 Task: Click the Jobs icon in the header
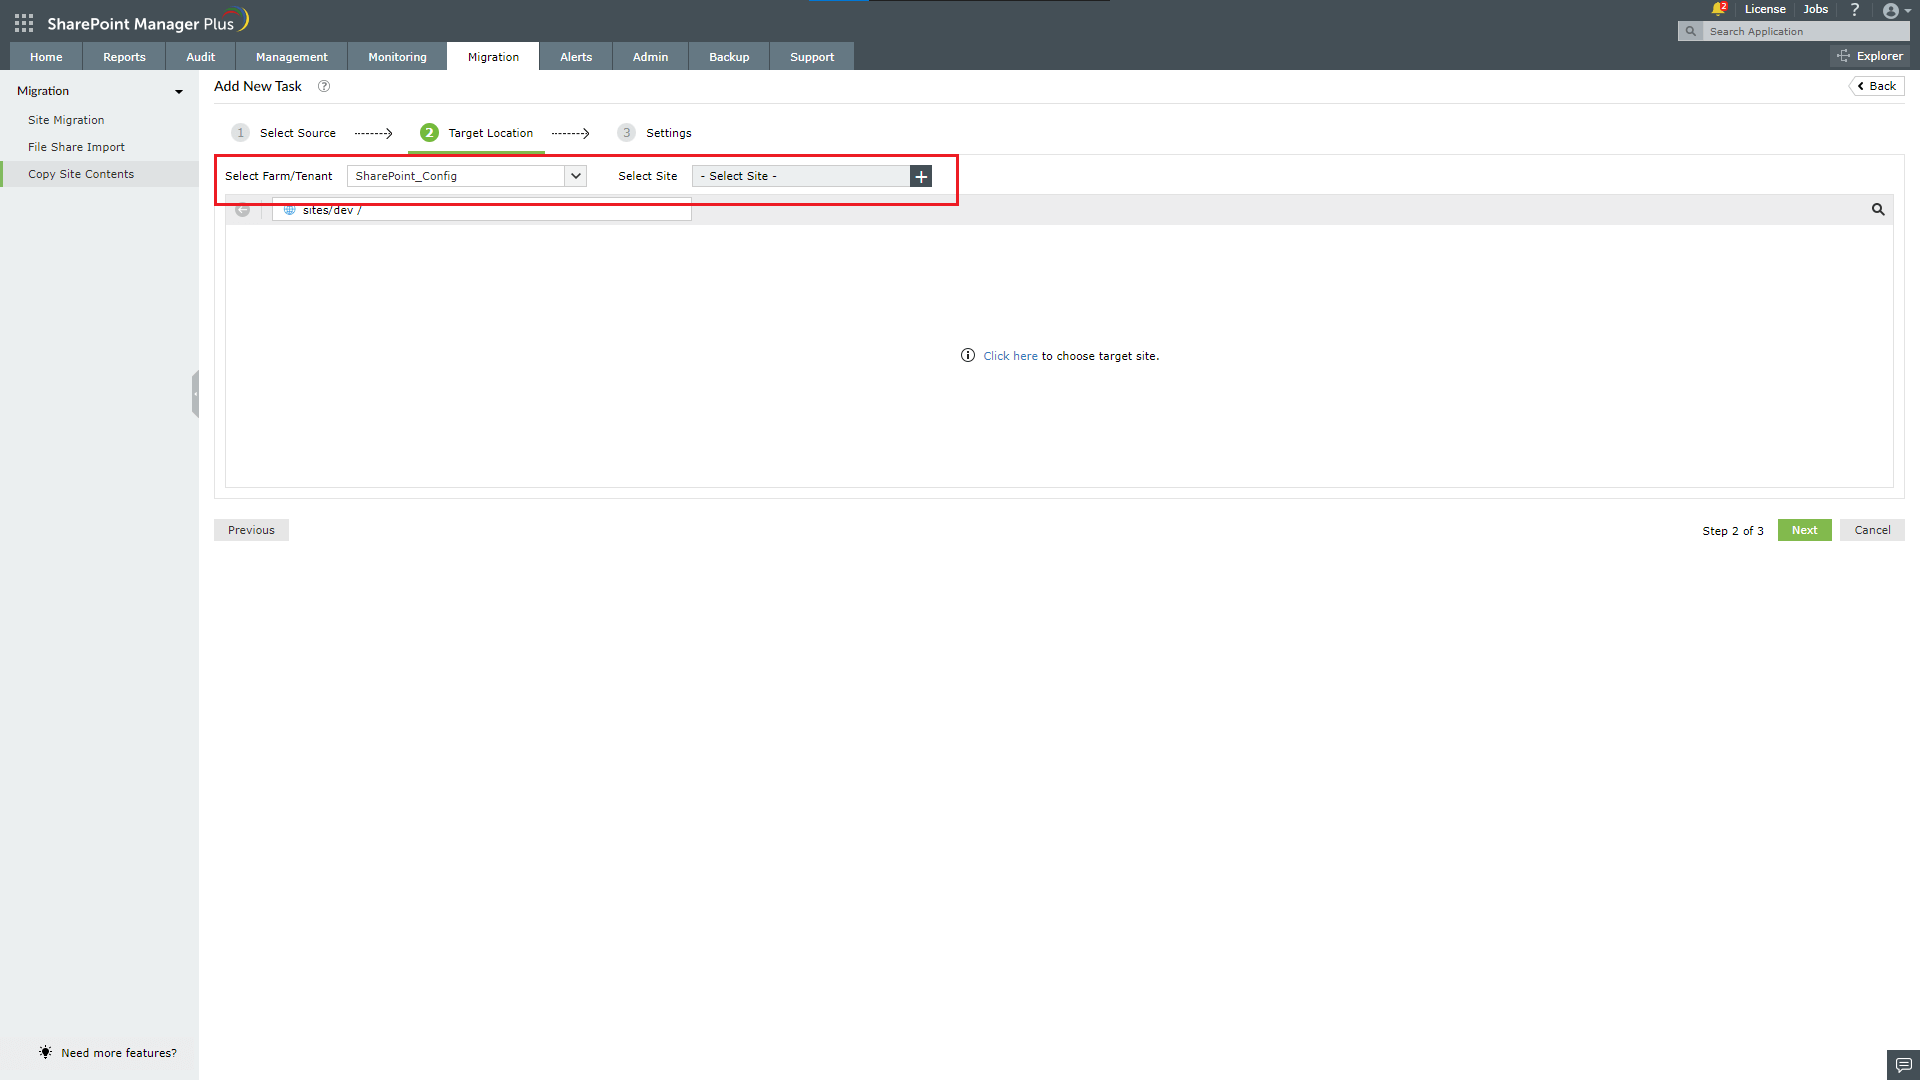tap(1817, 9)
